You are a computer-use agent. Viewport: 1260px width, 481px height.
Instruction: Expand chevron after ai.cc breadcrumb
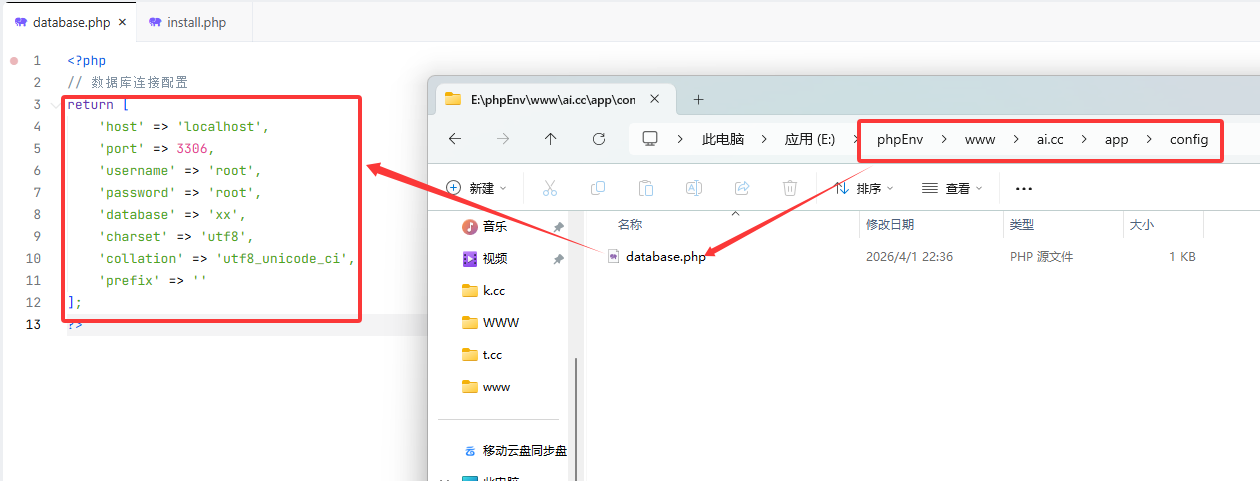pos(1084,139)
